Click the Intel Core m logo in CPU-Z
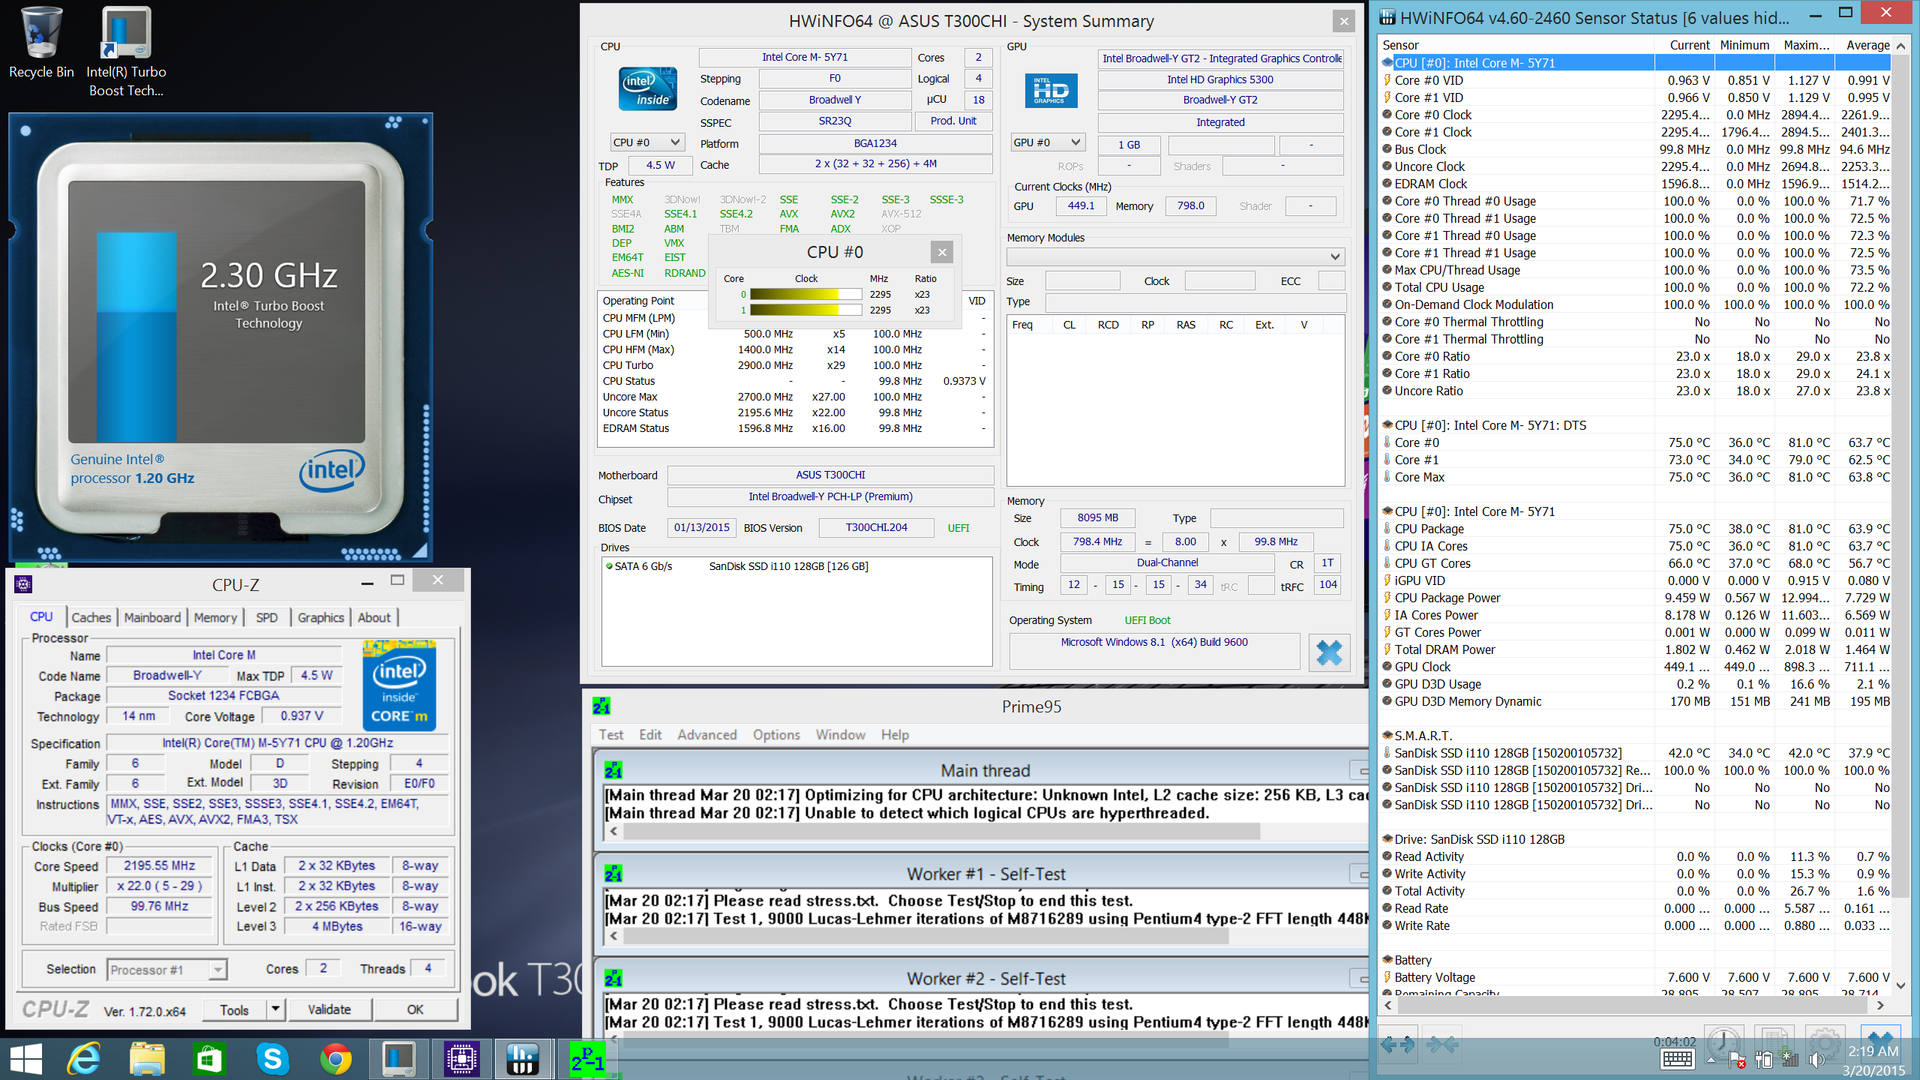Screen dimensions: 1920x1080 (399, 686)
